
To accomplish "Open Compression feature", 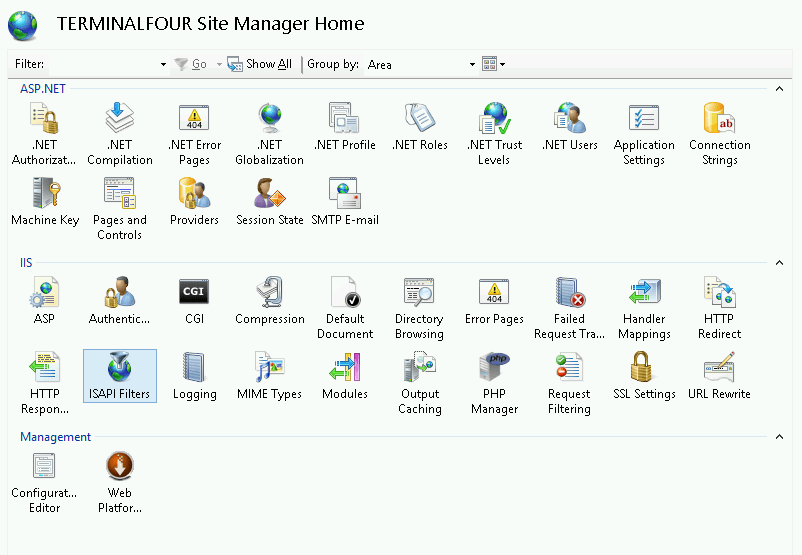I will pyautogui.click(x=270, y=300).
